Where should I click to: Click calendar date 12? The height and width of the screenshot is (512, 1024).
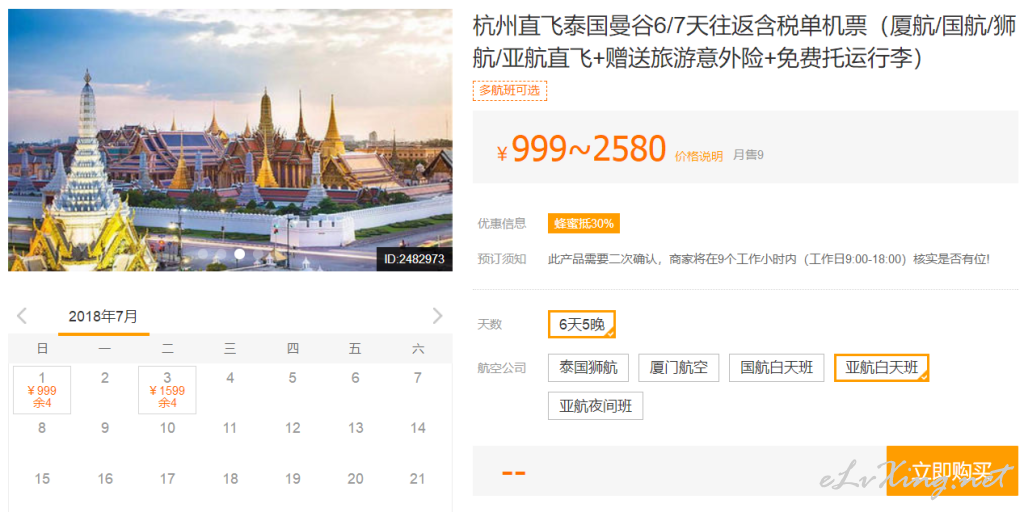[293, 428]
